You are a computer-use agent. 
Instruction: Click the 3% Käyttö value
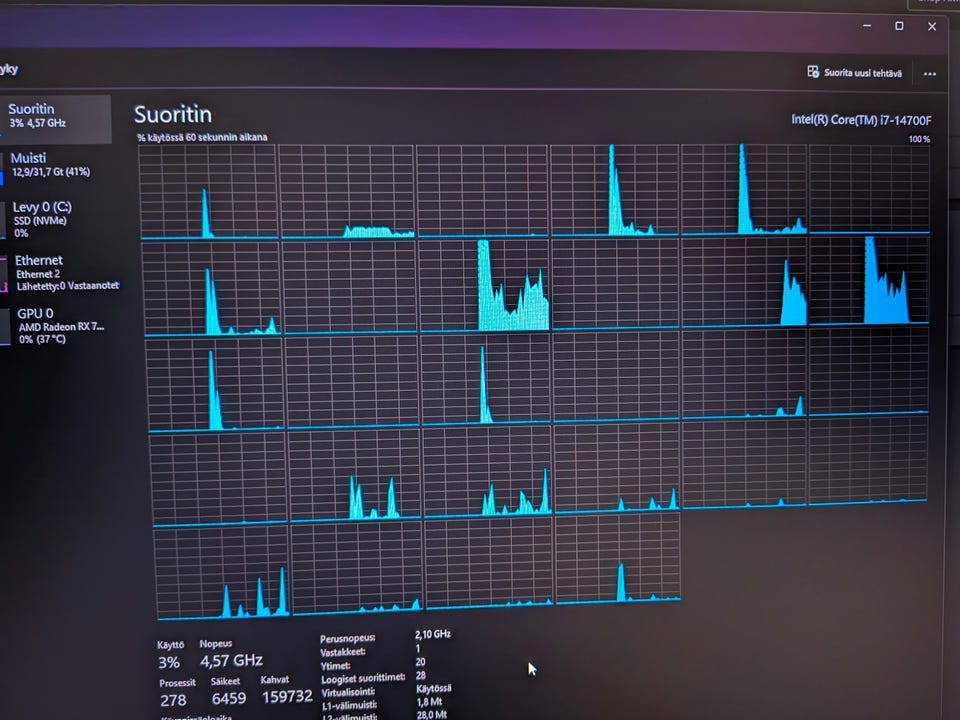(168, 662)
